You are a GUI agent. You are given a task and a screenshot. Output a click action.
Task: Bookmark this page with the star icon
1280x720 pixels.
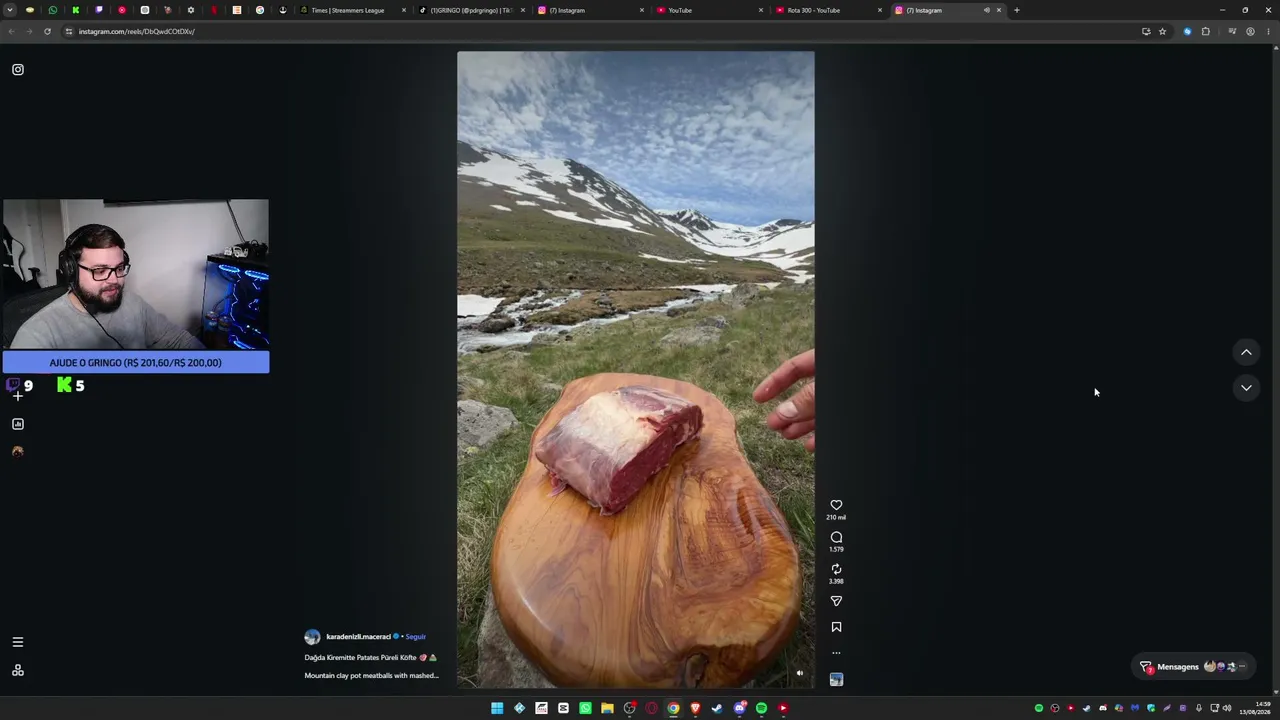[x=1162, y=31]
